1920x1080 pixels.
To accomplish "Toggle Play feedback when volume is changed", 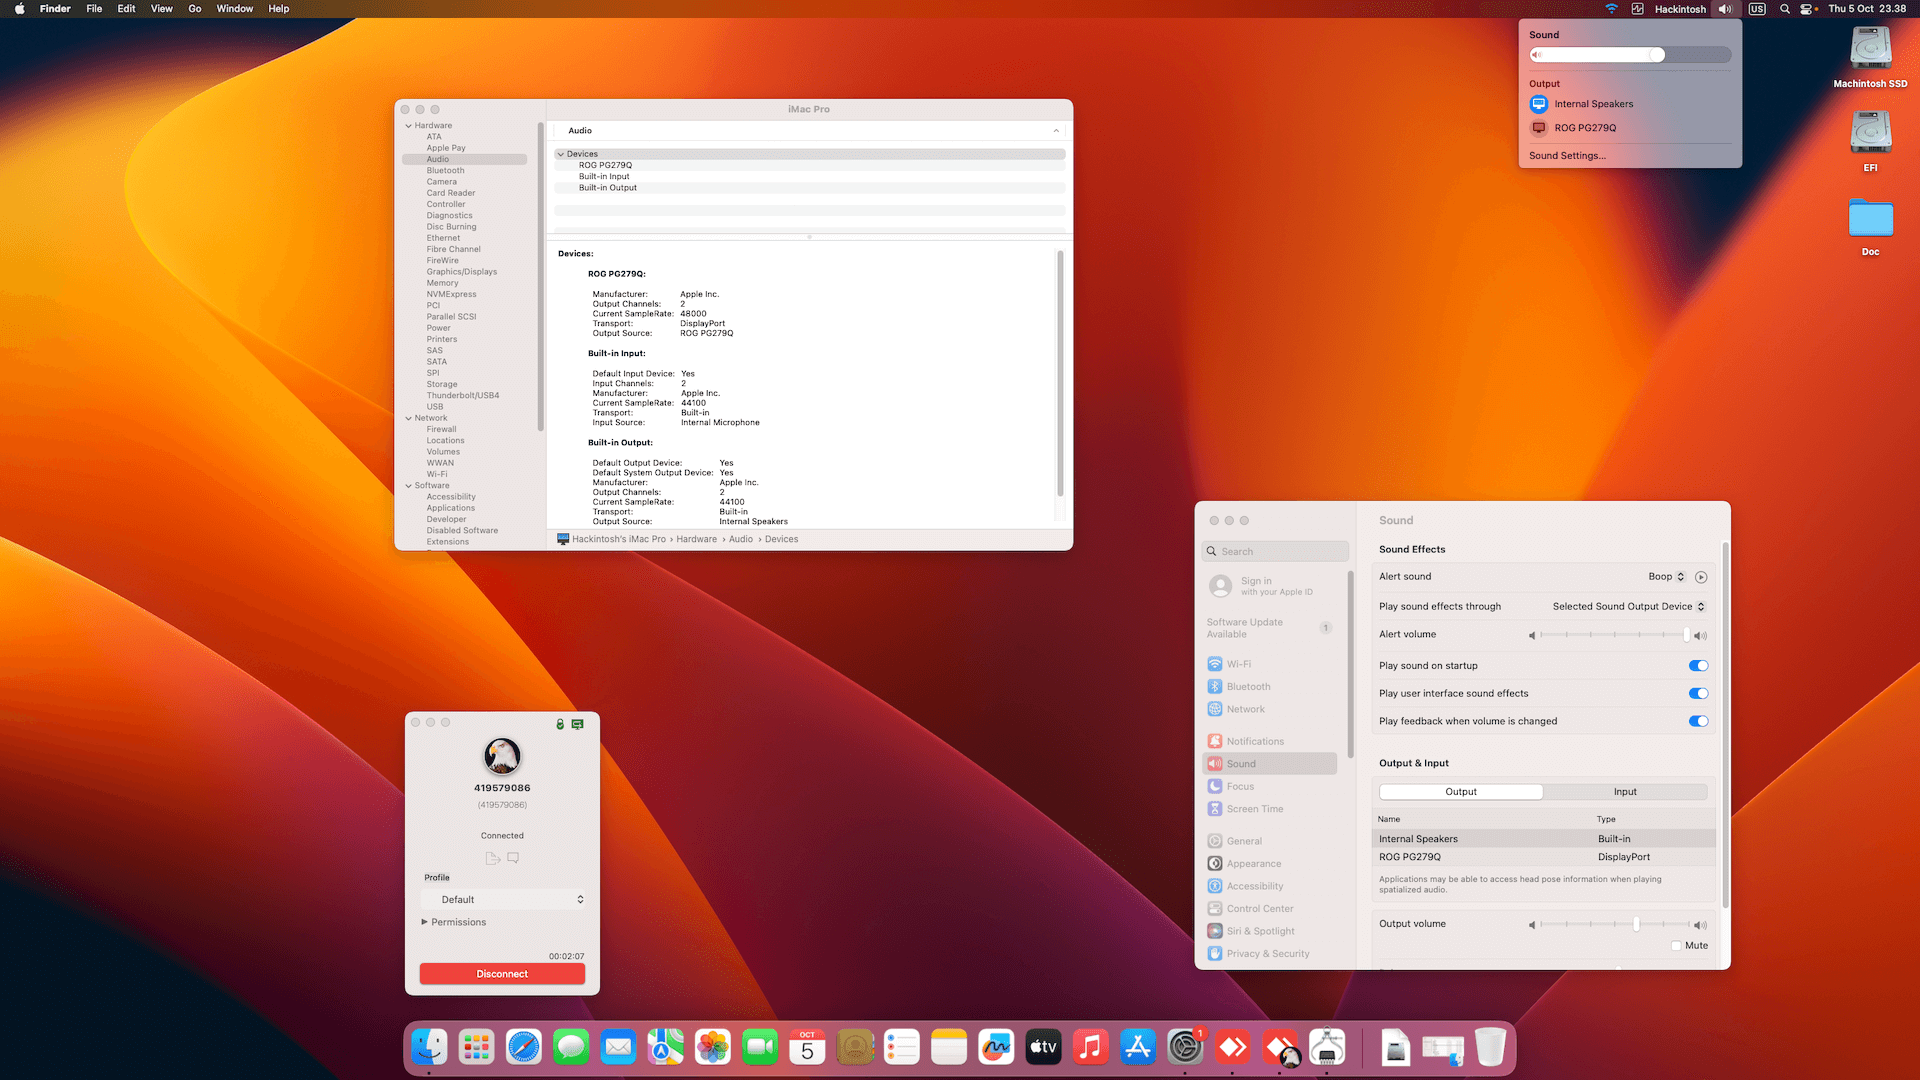I will coord(1698,722).
